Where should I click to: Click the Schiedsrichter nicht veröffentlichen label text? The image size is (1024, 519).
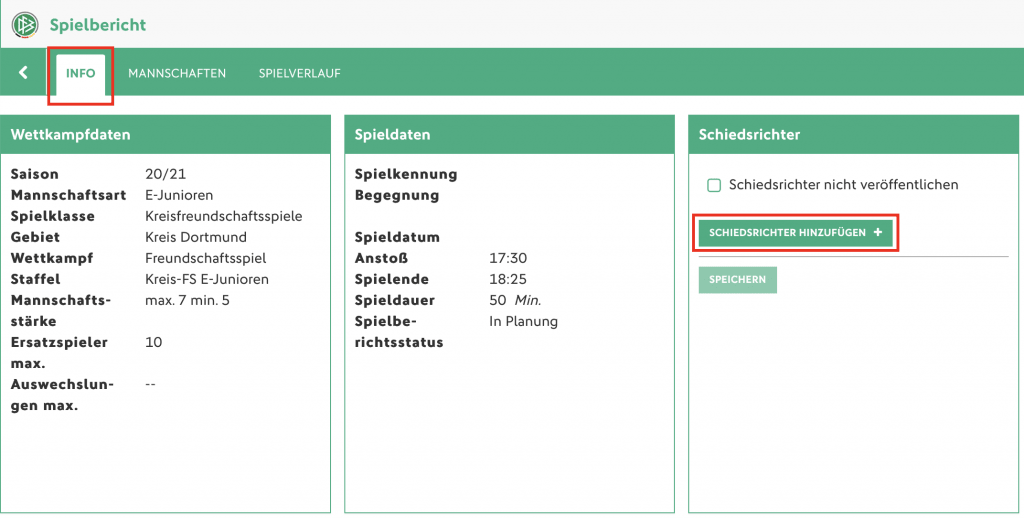click(844, 185)
